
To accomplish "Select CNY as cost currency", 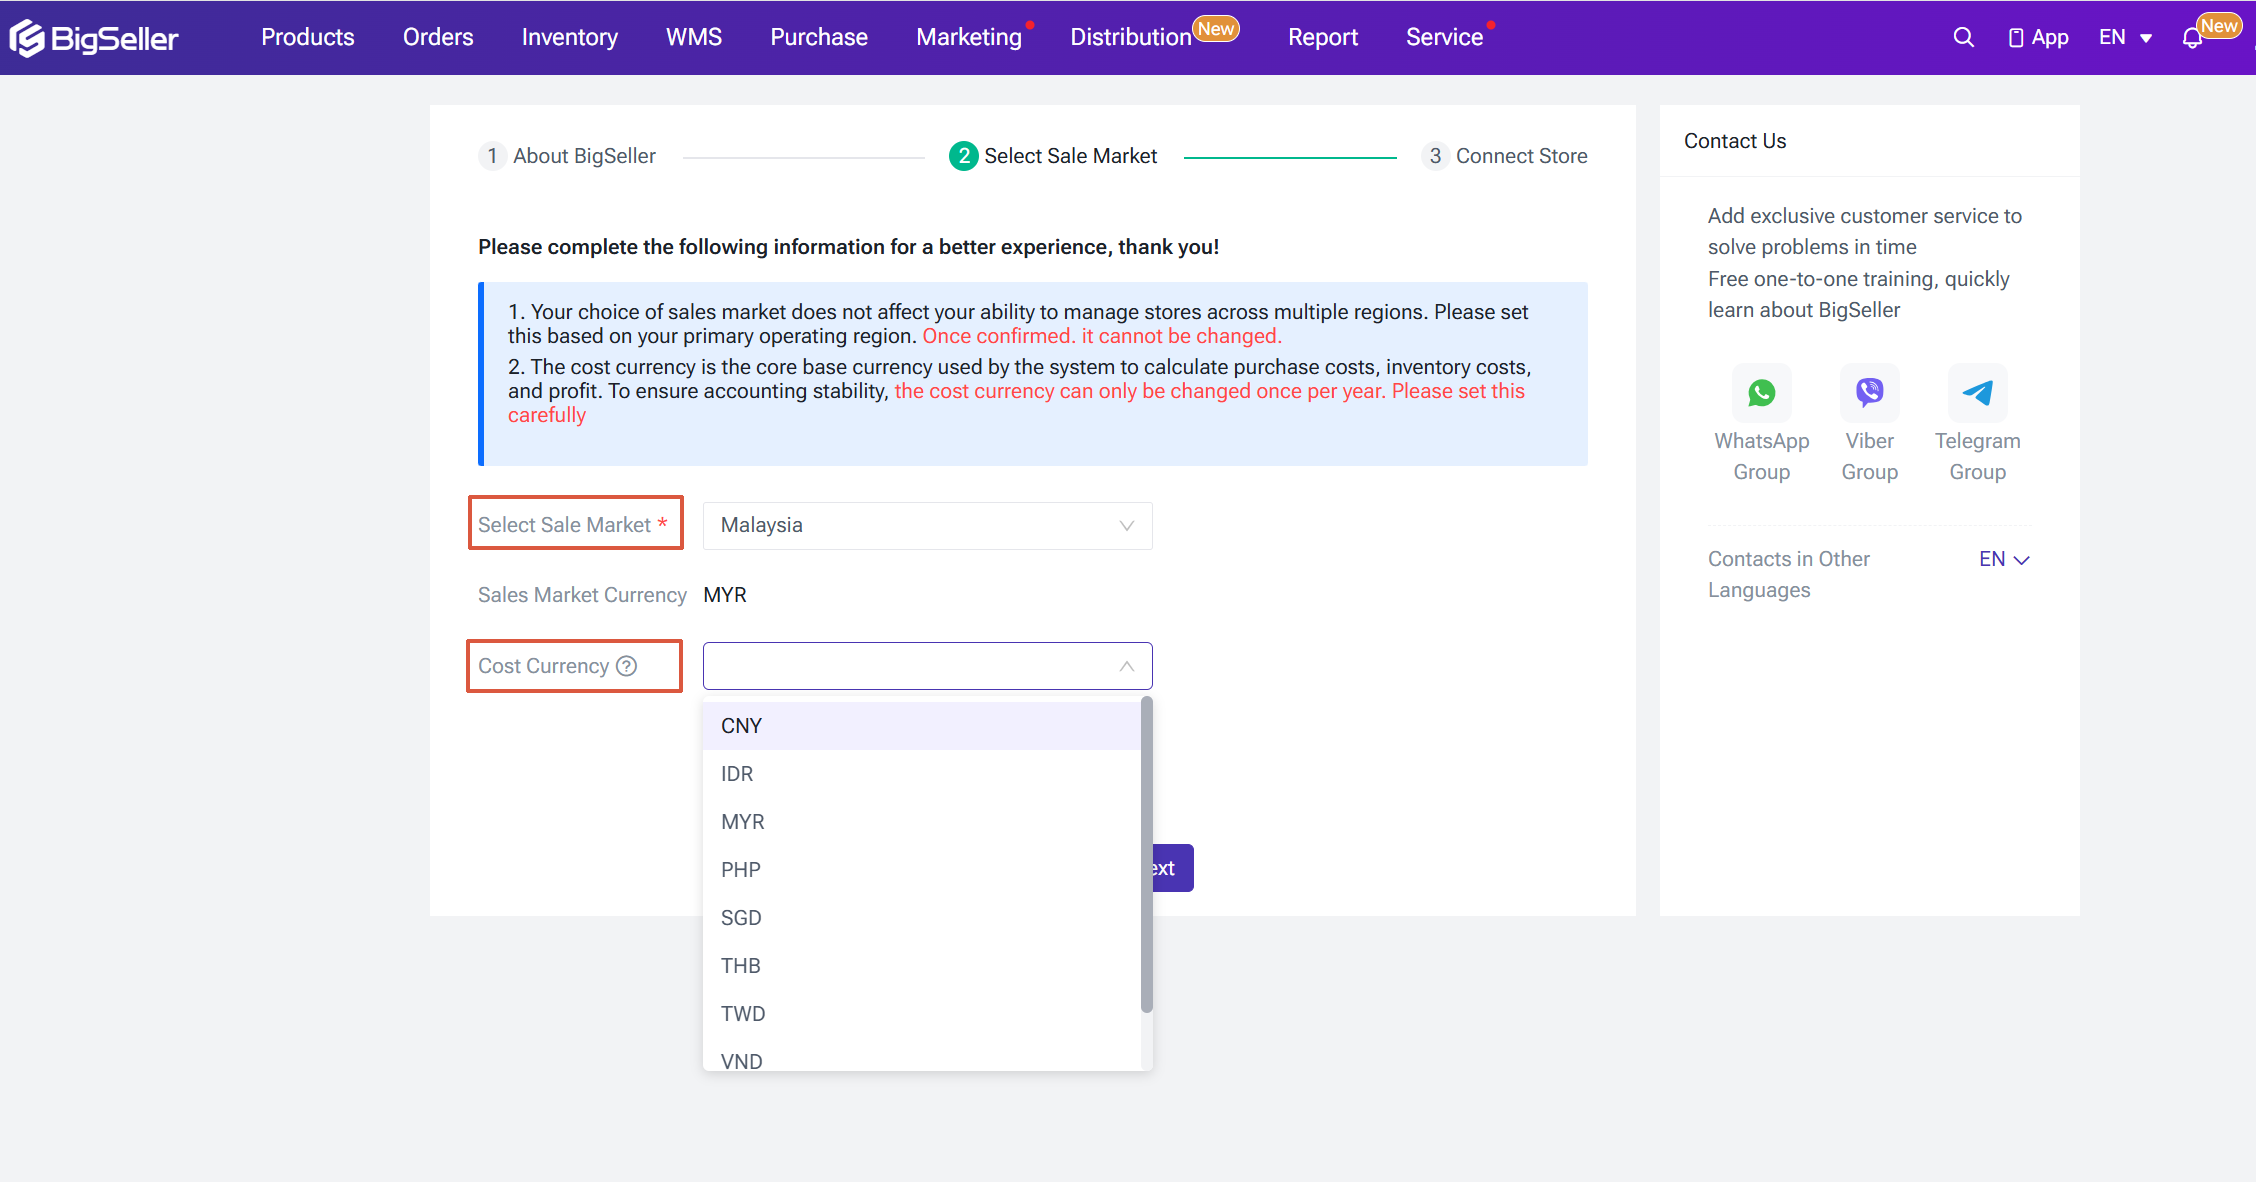I will point(922,726).
